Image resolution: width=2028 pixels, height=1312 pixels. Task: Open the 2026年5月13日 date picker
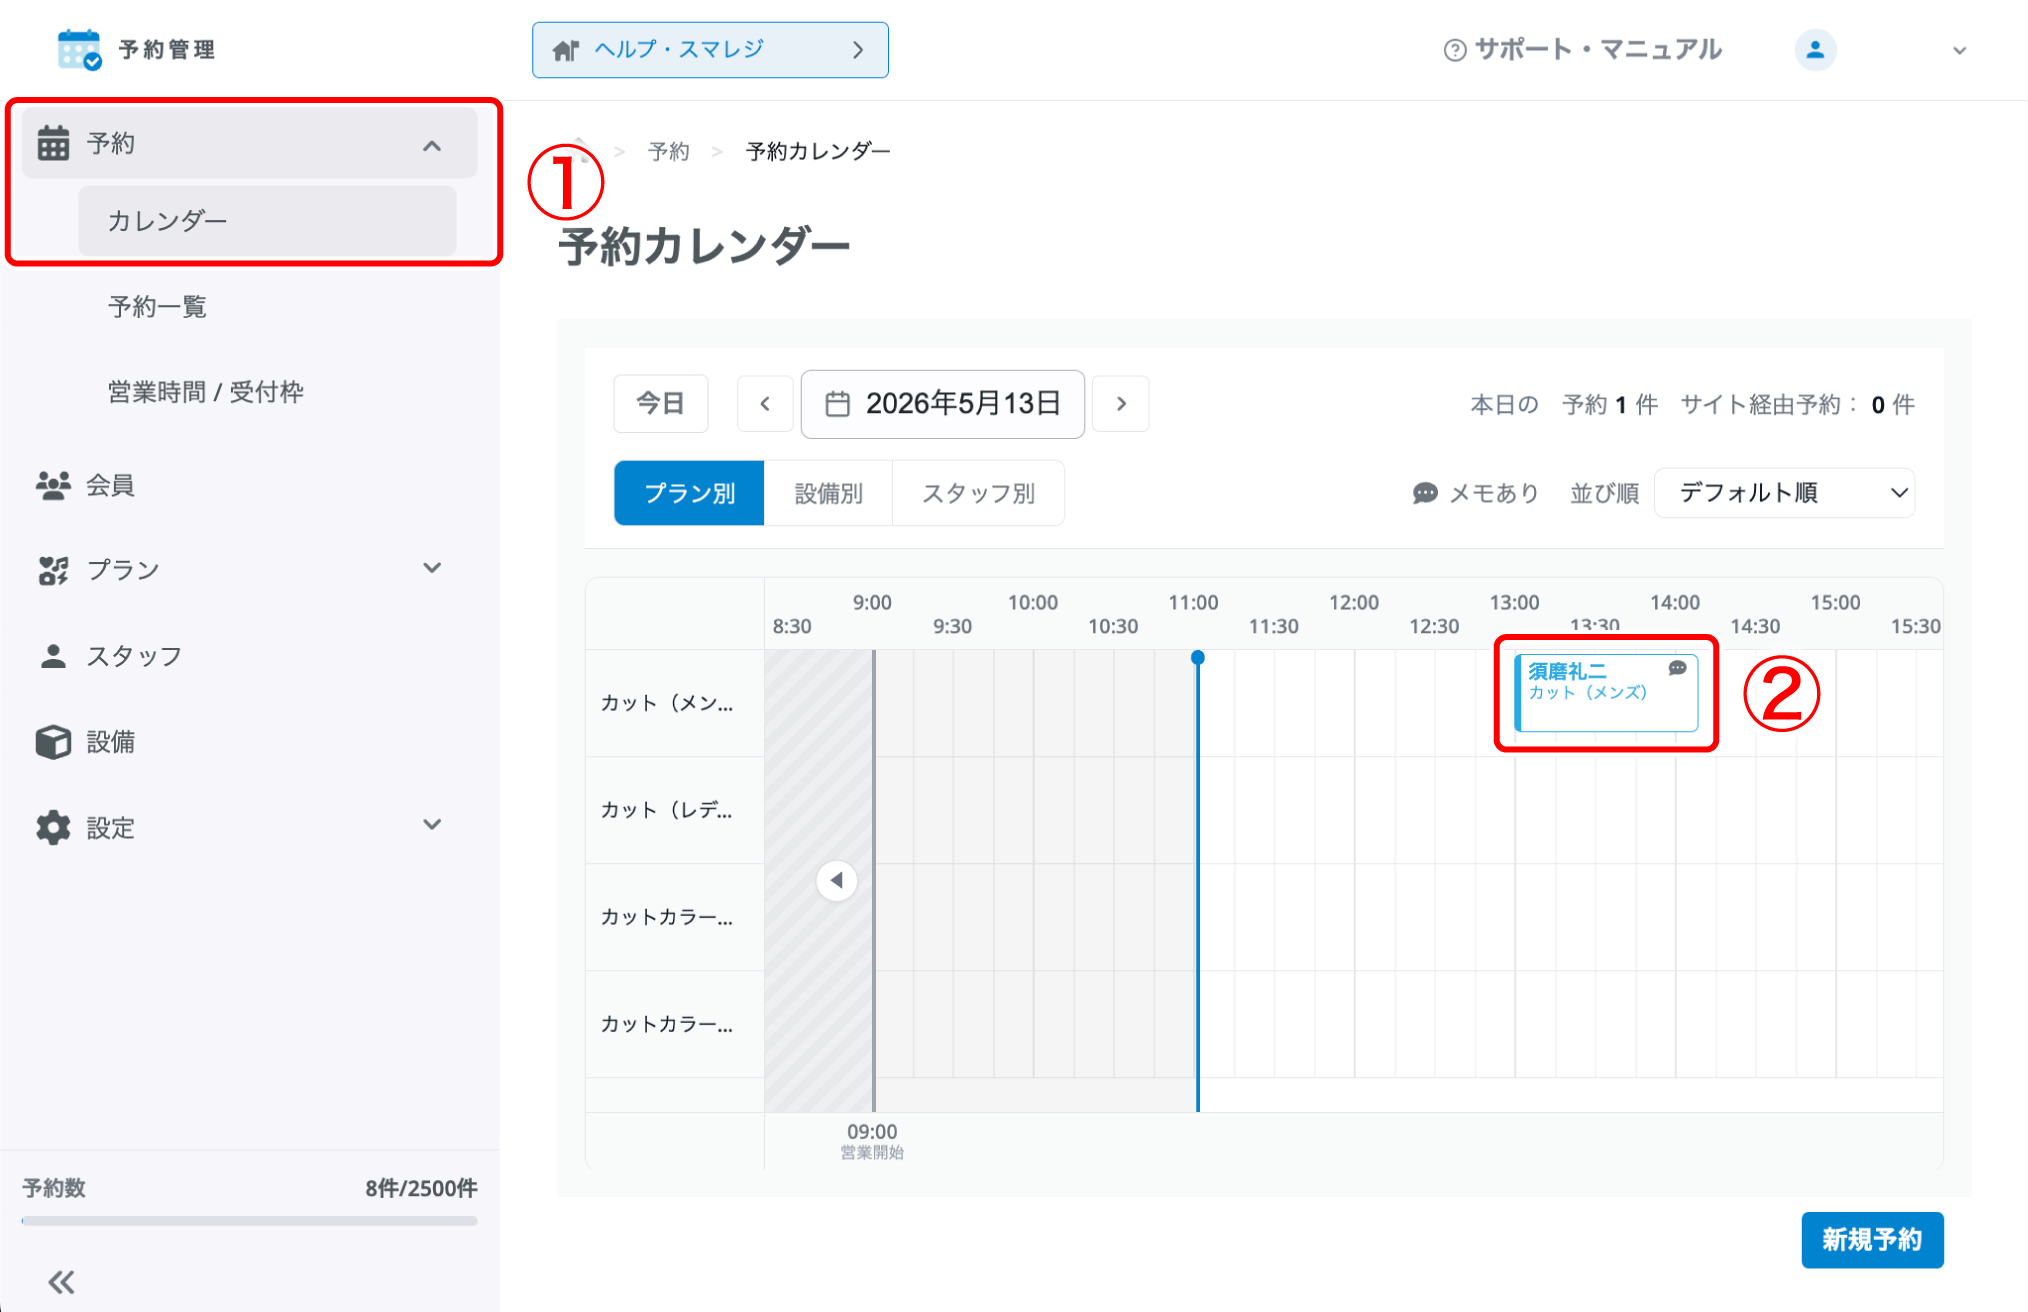(x=942, y=404)
